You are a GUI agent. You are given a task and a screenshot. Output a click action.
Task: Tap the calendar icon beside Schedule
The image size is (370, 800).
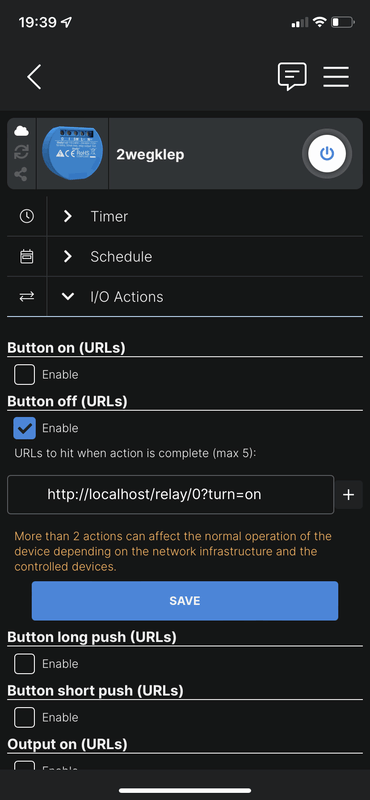pos(27,257)
